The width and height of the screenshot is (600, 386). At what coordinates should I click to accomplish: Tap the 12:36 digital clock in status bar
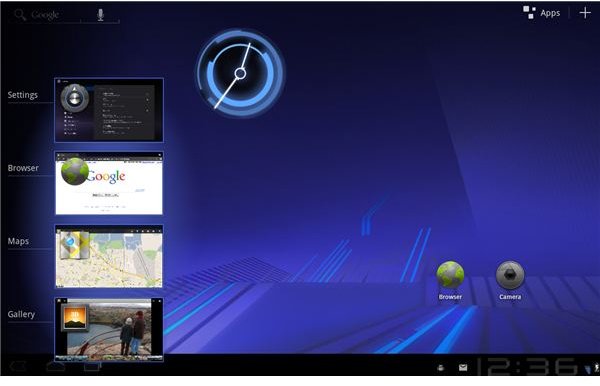click(527, 366)
